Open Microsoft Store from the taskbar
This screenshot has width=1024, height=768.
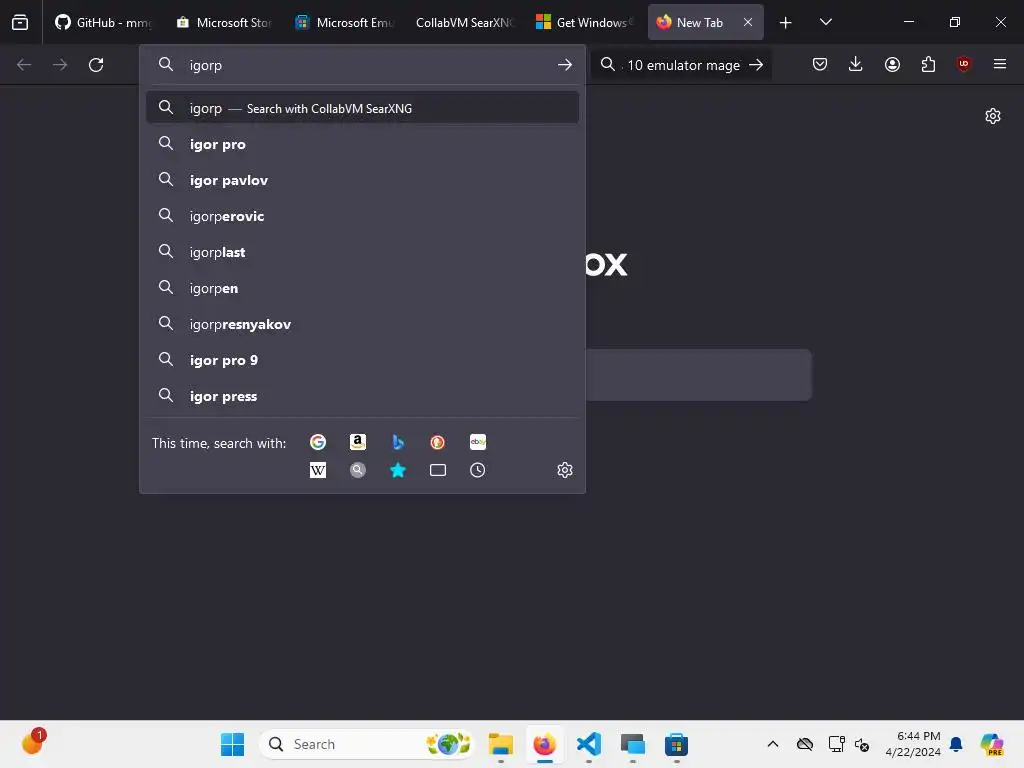(677, 744)
